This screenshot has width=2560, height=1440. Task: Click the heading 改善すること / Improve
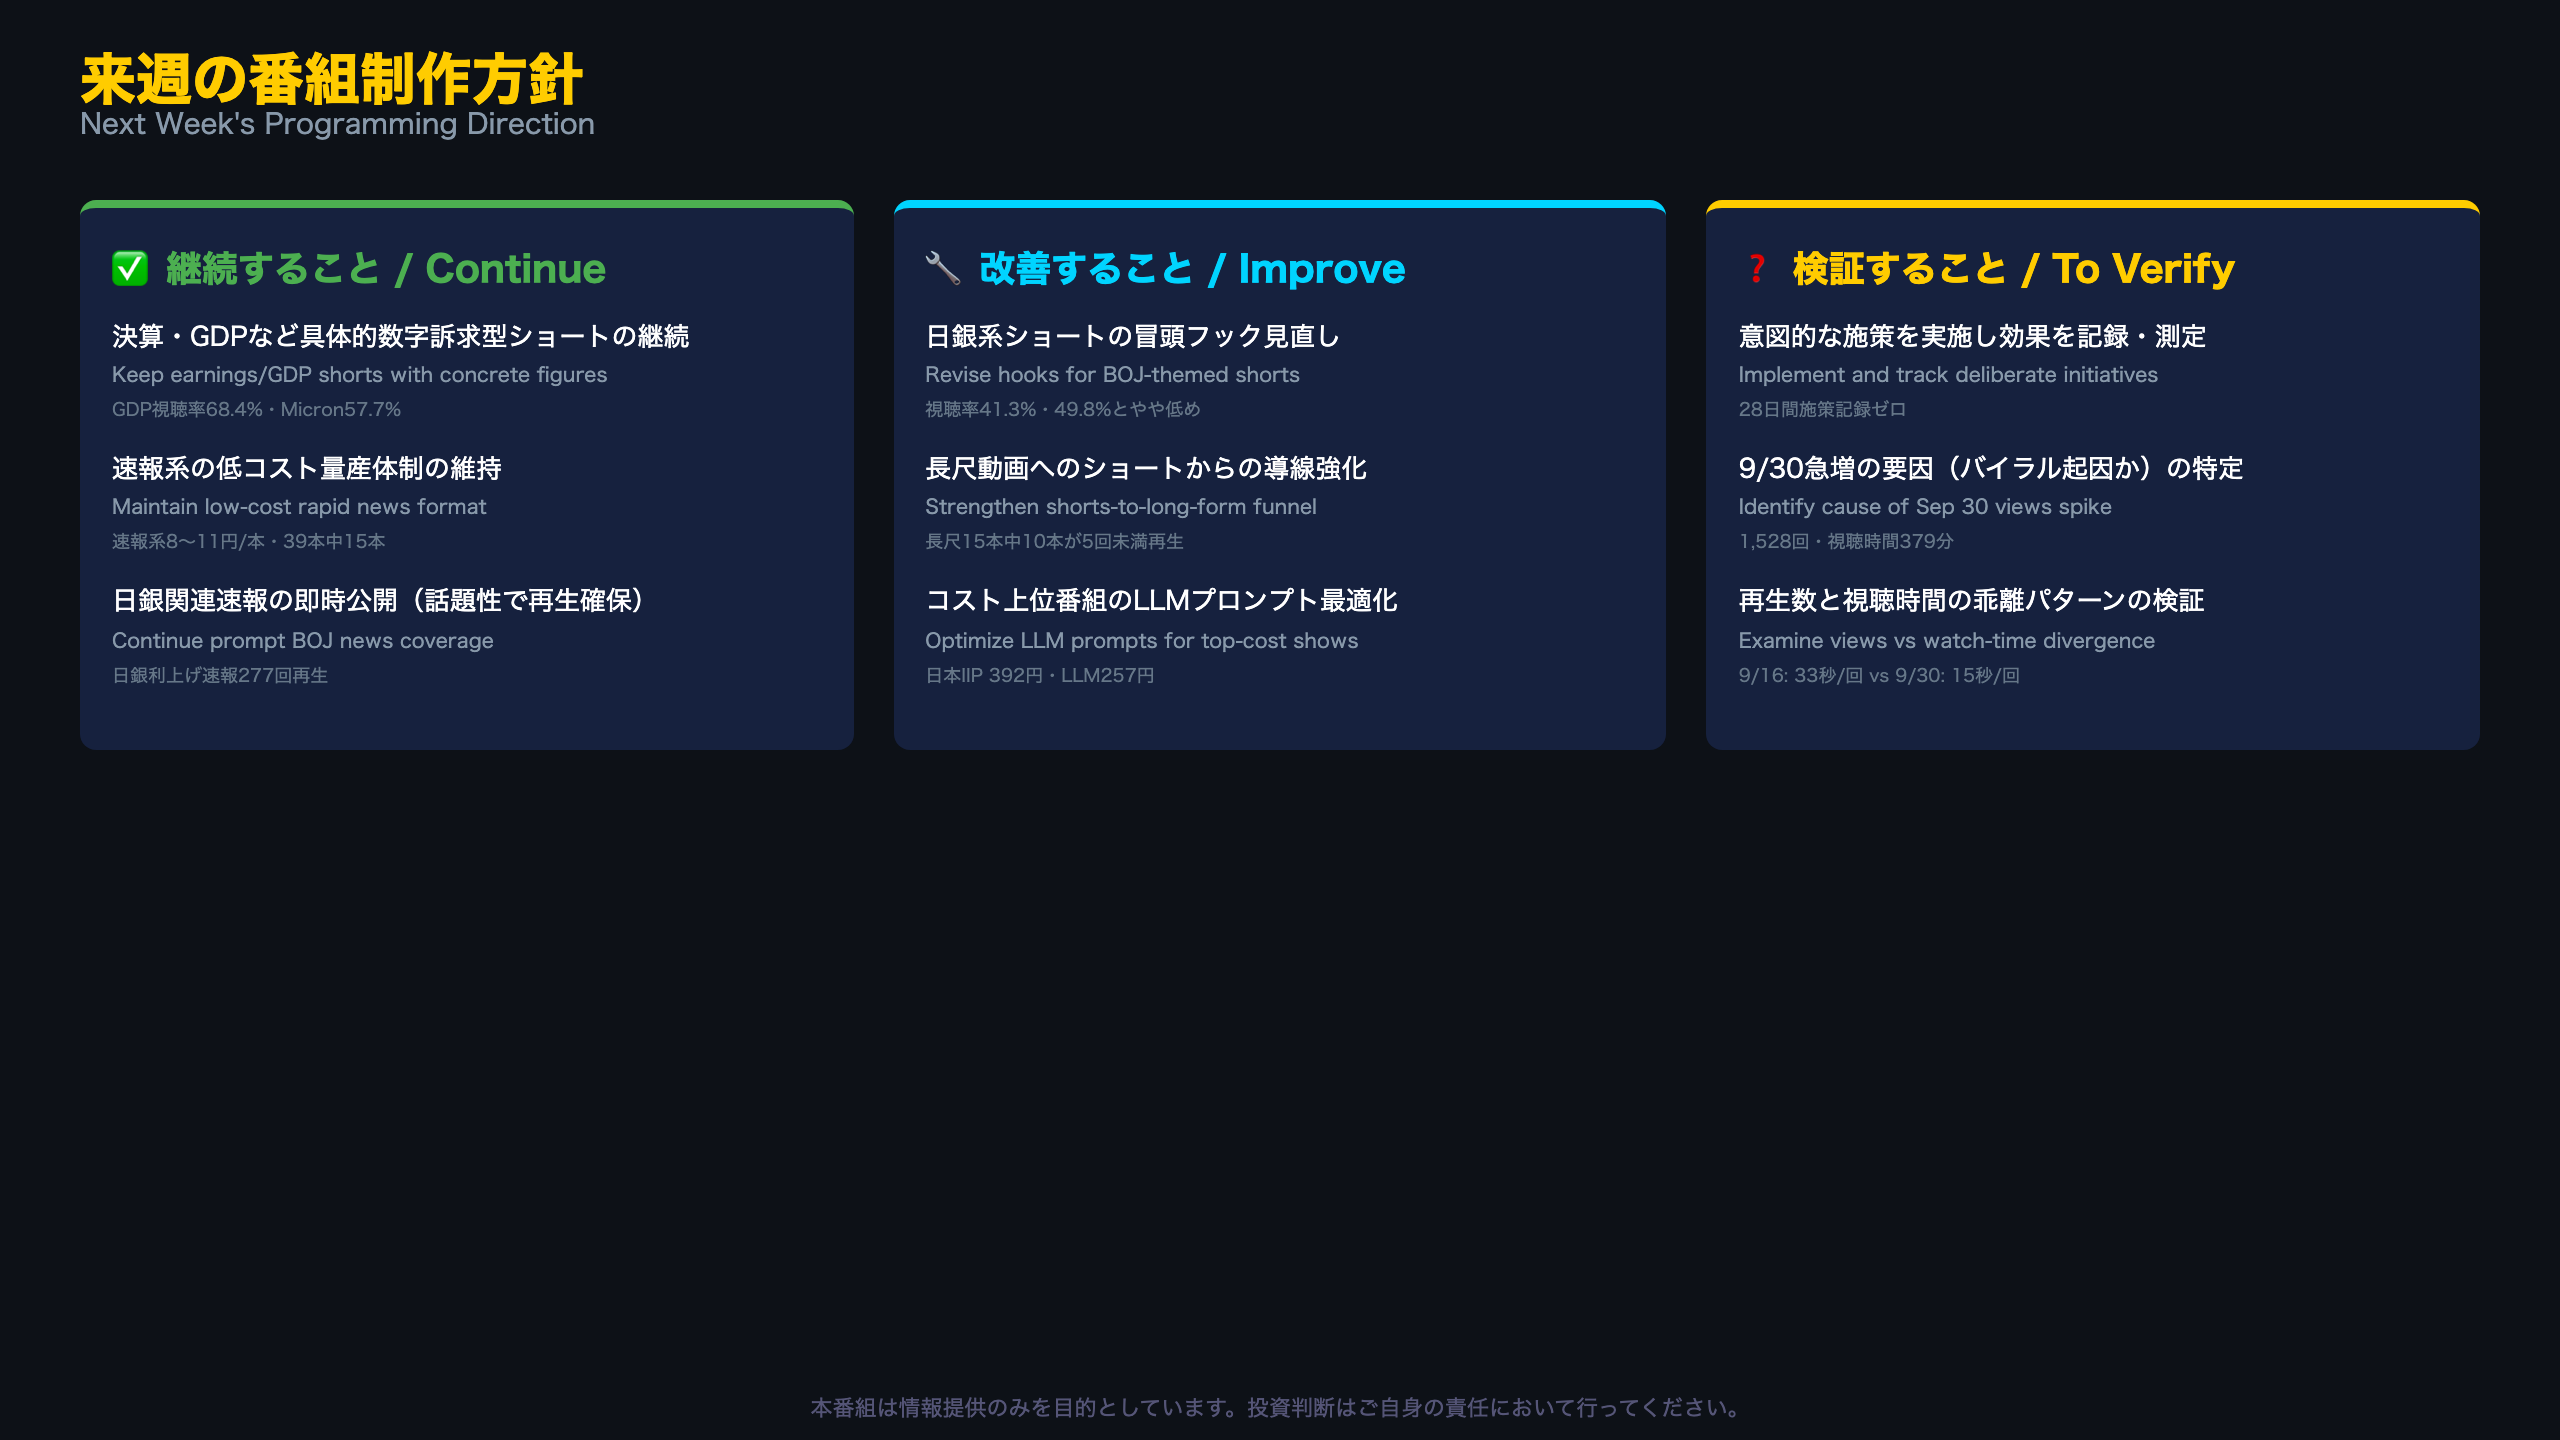coord(1192,269)
